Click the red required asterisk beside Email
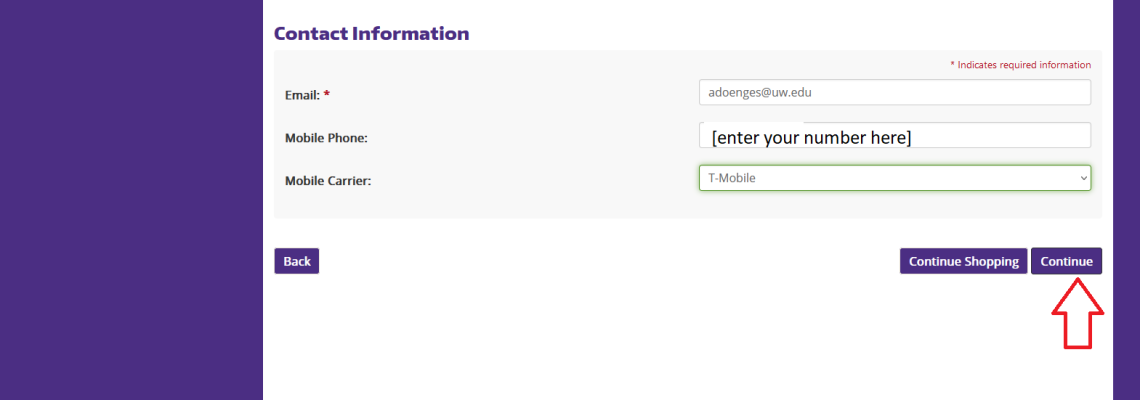 (x=327, y=94)
